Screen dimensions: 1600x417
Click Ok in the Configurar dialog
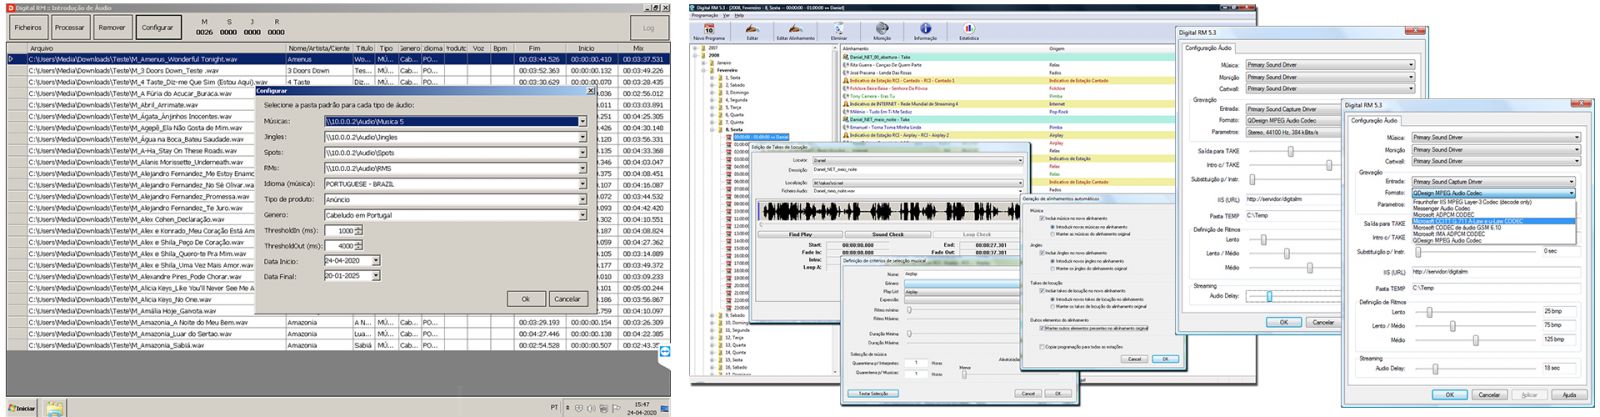click(x=525, y=298)
